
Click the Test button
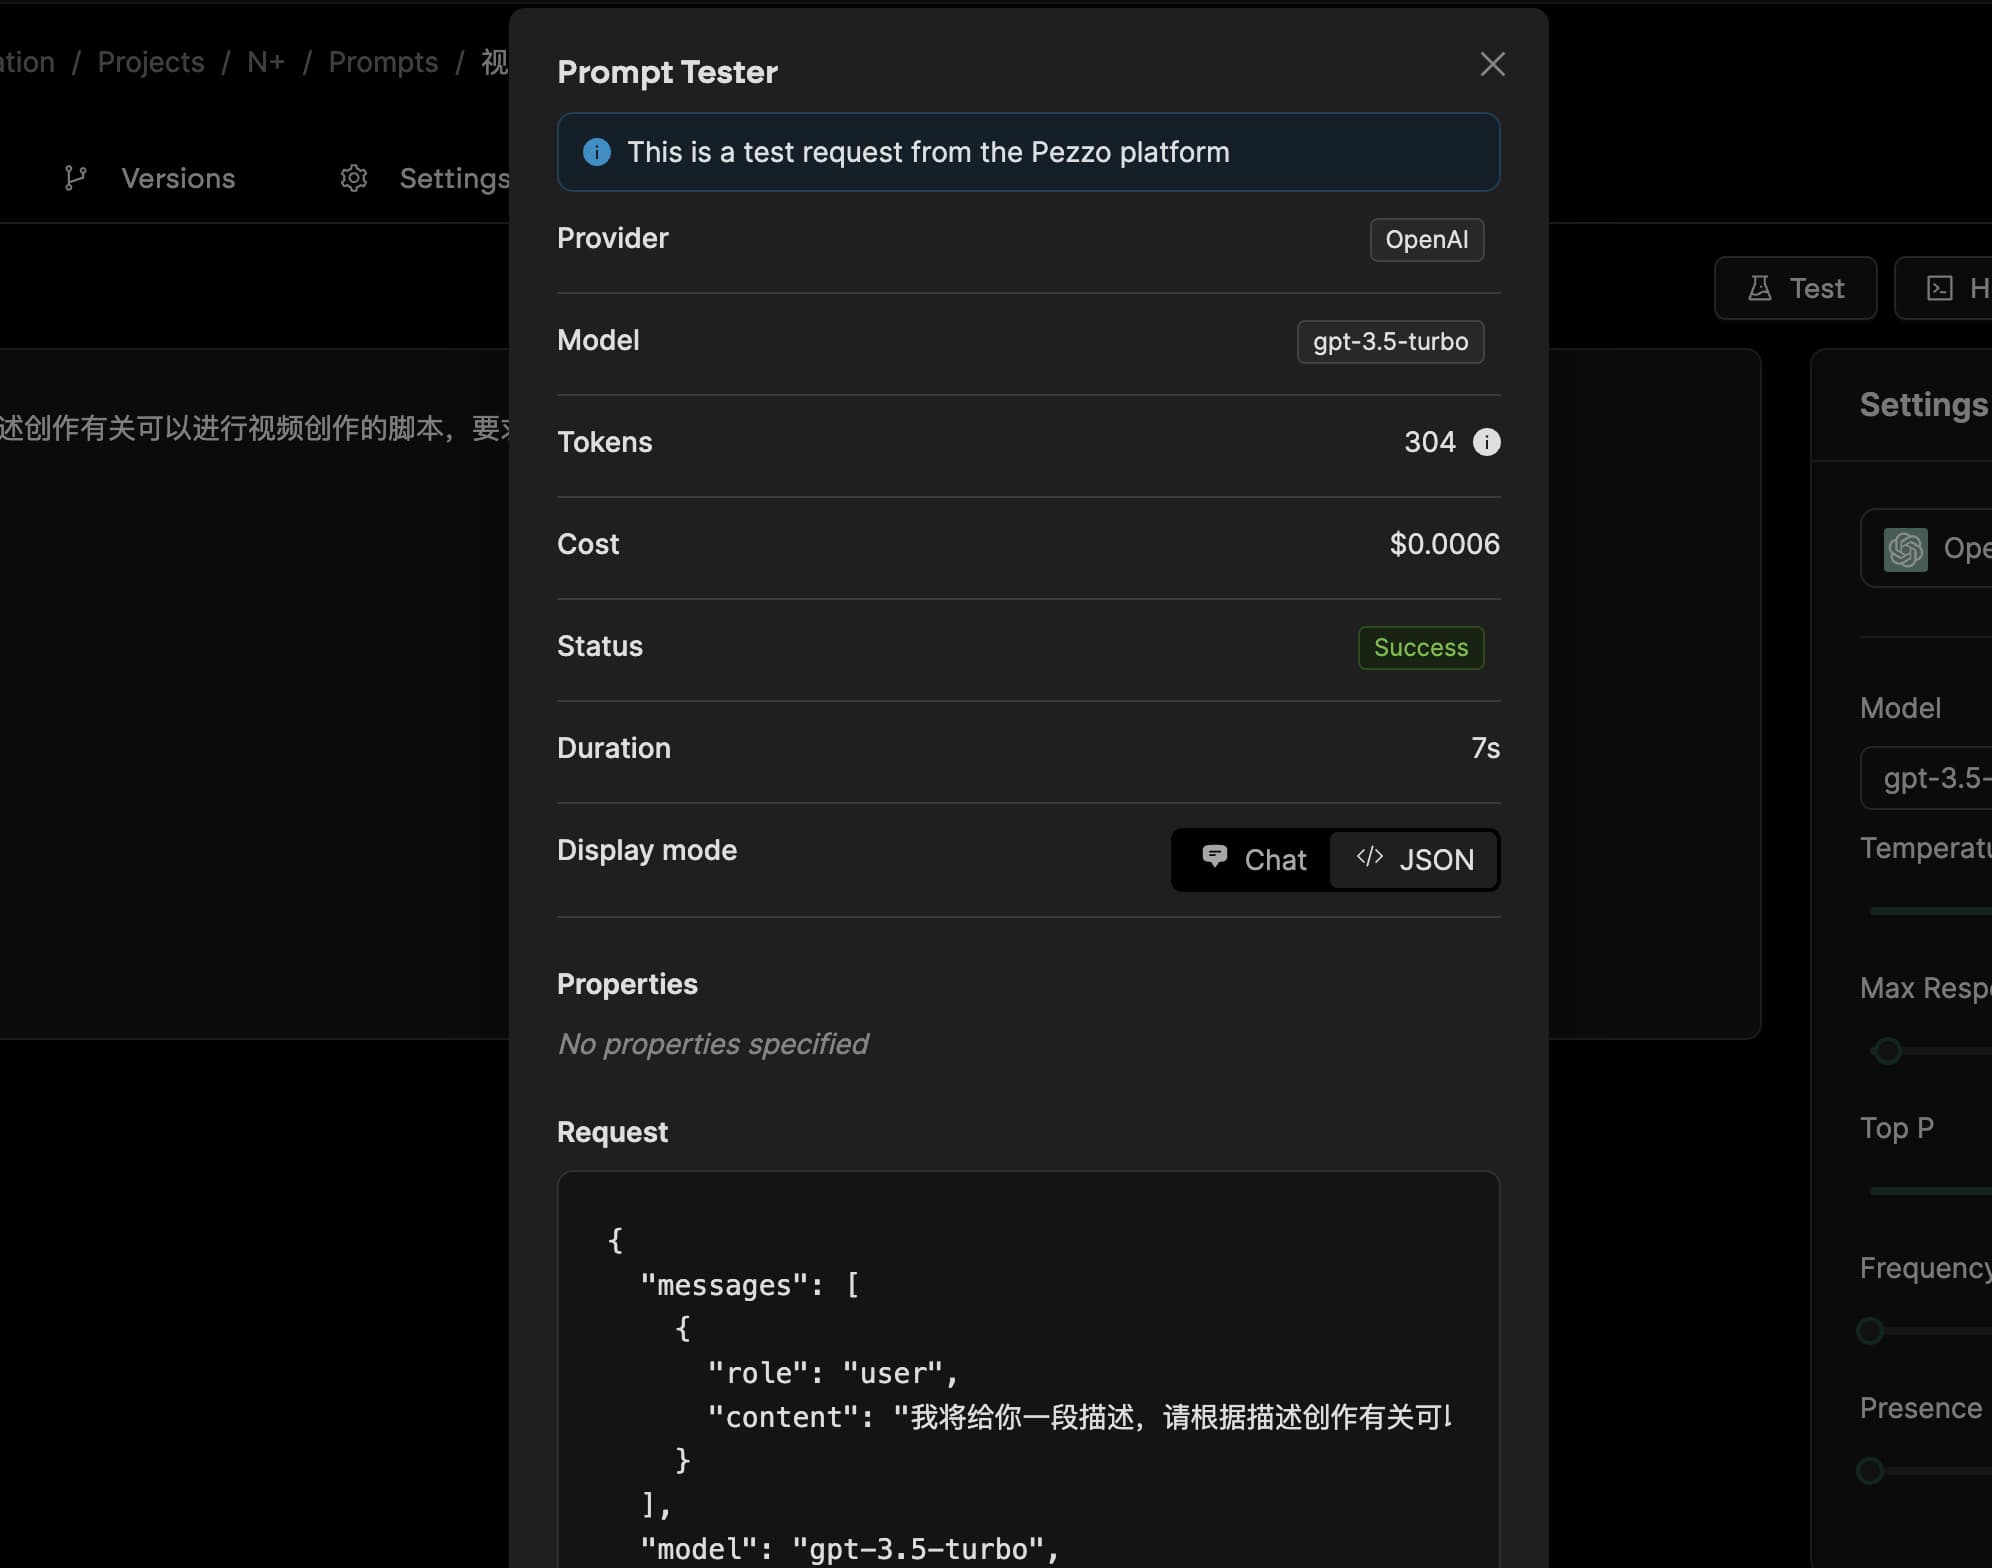(x=1795, y=288)
